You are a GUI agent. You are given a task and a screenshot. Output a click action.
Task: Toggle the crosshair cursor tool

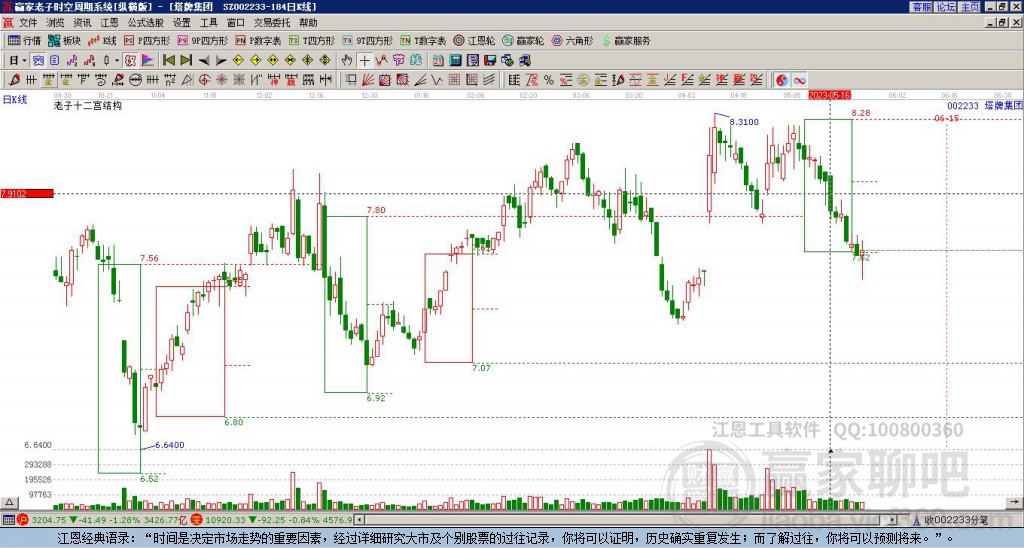click(364, 61)
